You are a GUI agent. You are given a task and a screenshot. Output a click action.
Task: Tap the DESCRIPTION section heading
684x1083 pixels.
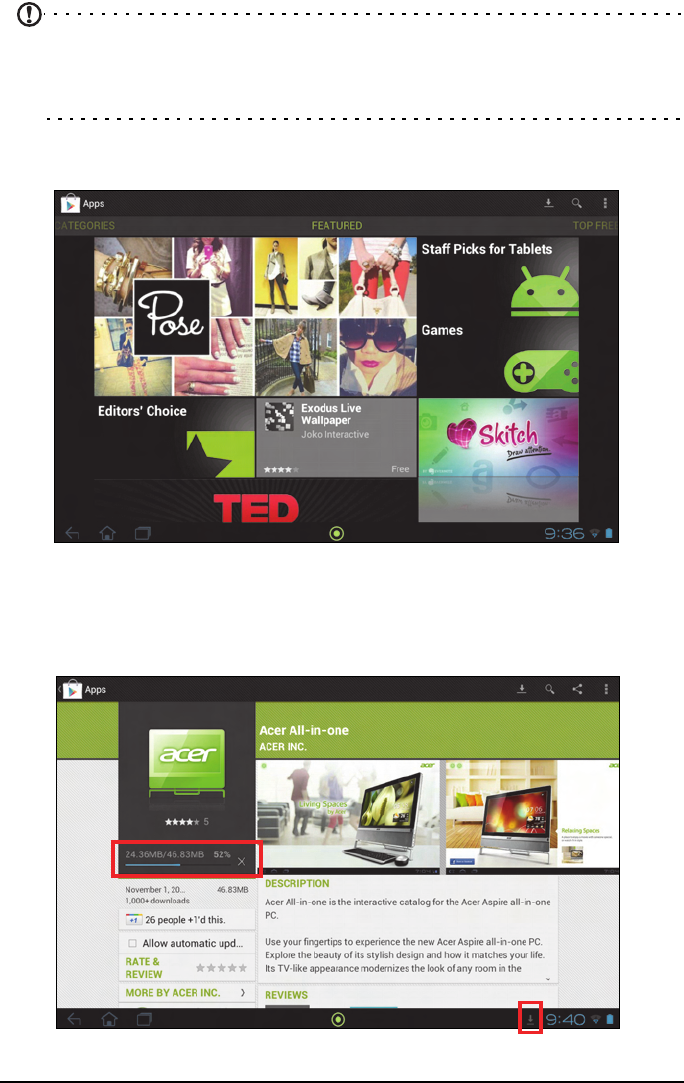pos(297,883)
